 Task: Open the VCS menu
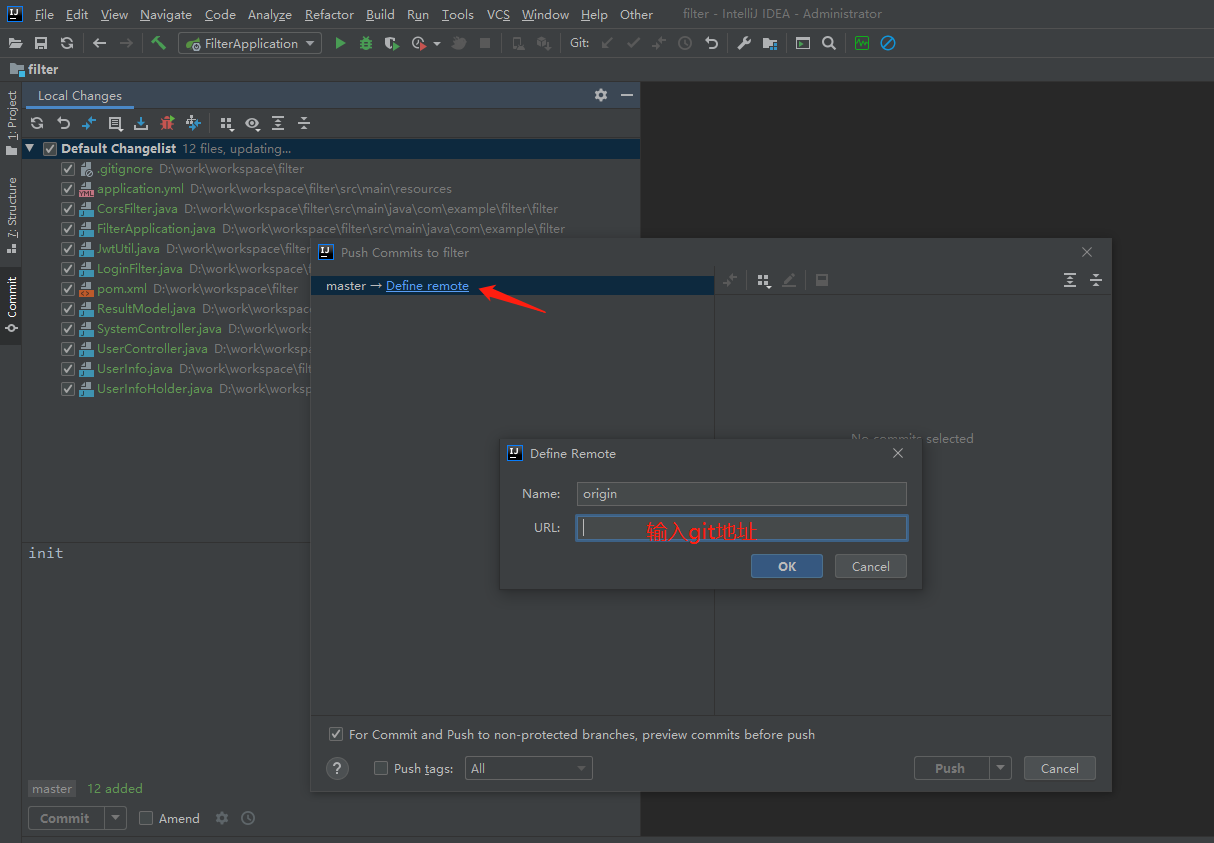498,15
